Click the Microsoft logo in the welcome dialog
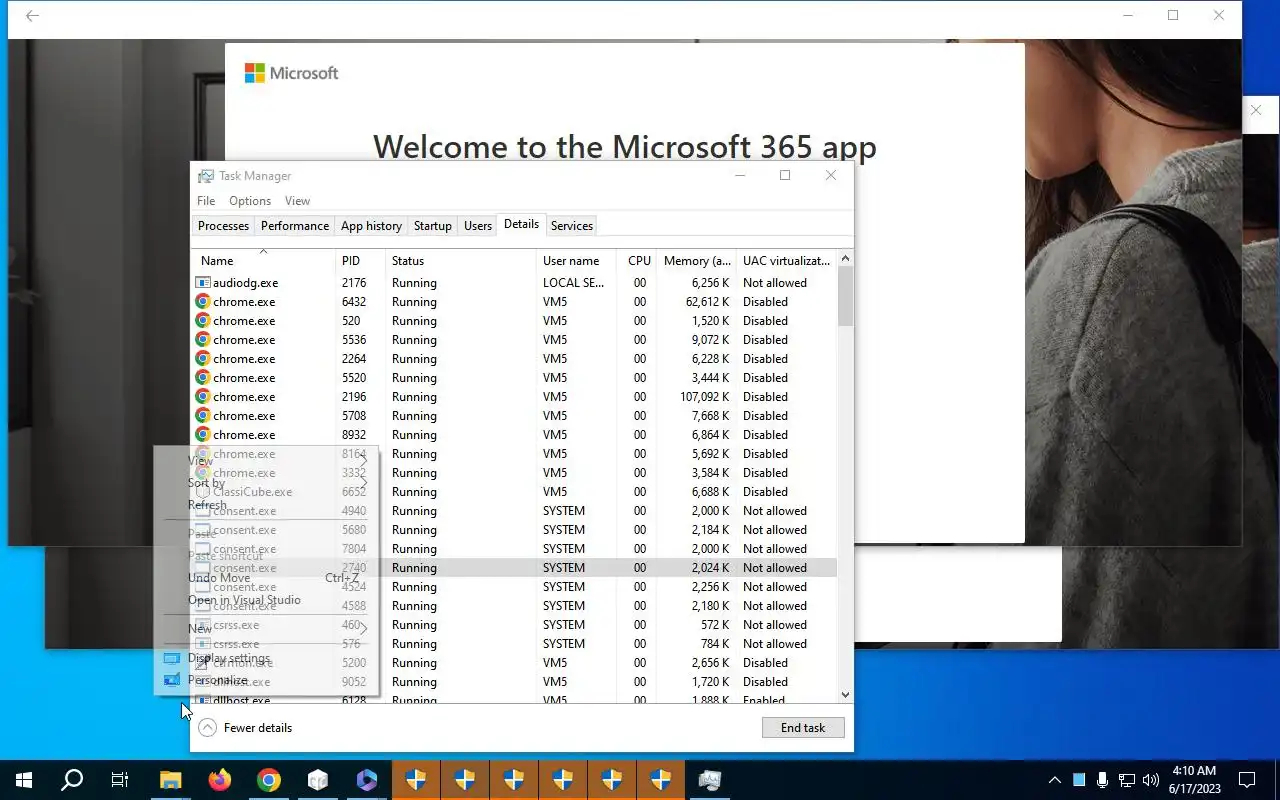 [x=292, y=73]
